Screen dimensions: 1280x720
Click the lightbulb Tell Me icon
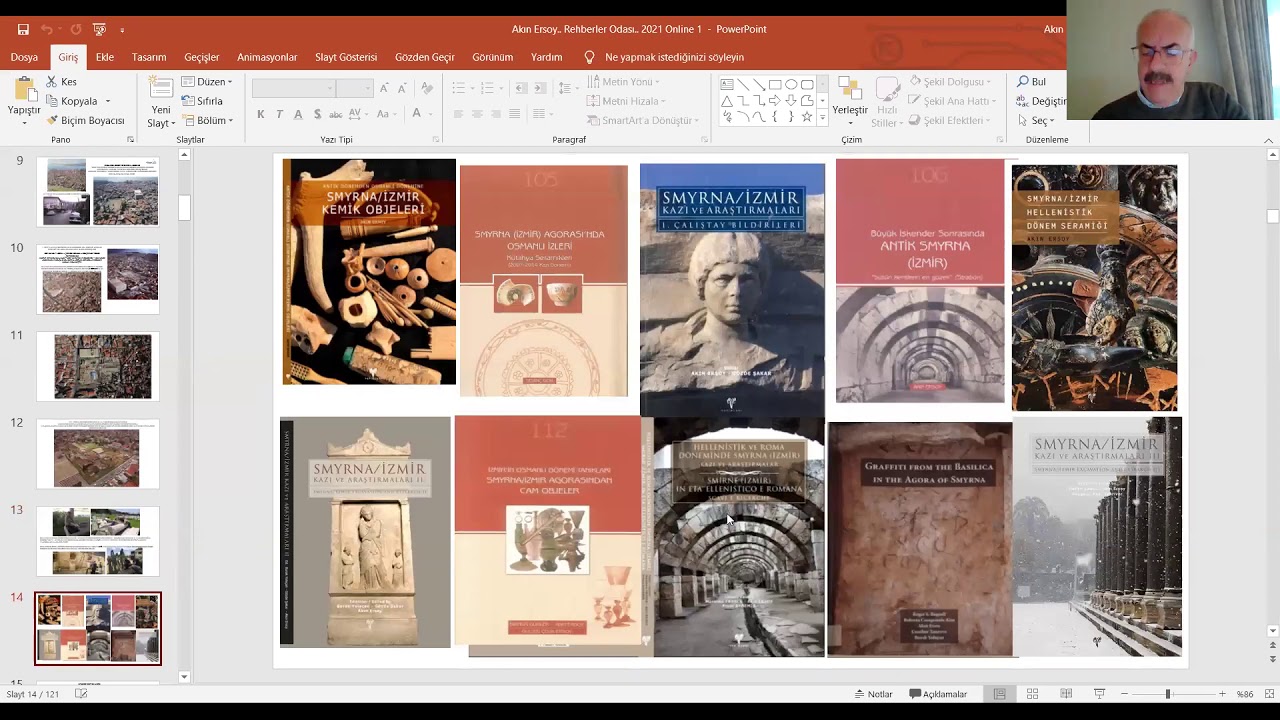pos(589,57)
